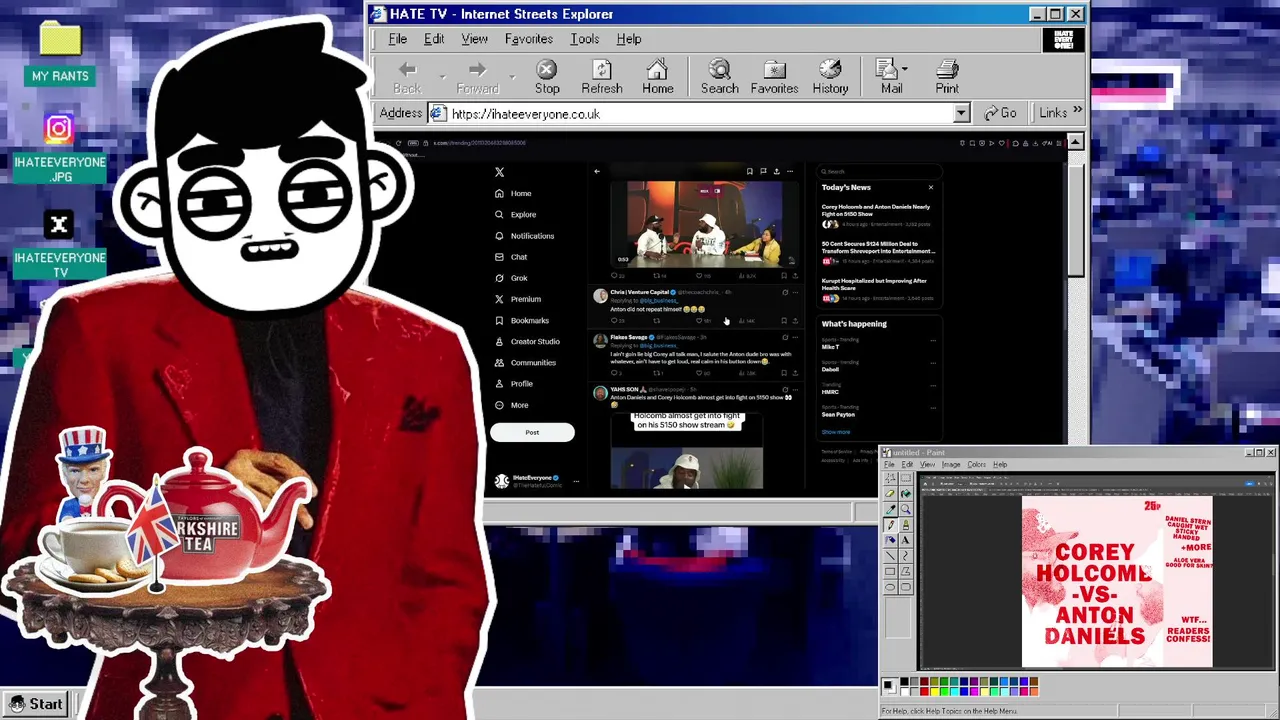Open Notifications in the X sidebar
This screenshot has height=720, width=1280.
pos(524,236)
